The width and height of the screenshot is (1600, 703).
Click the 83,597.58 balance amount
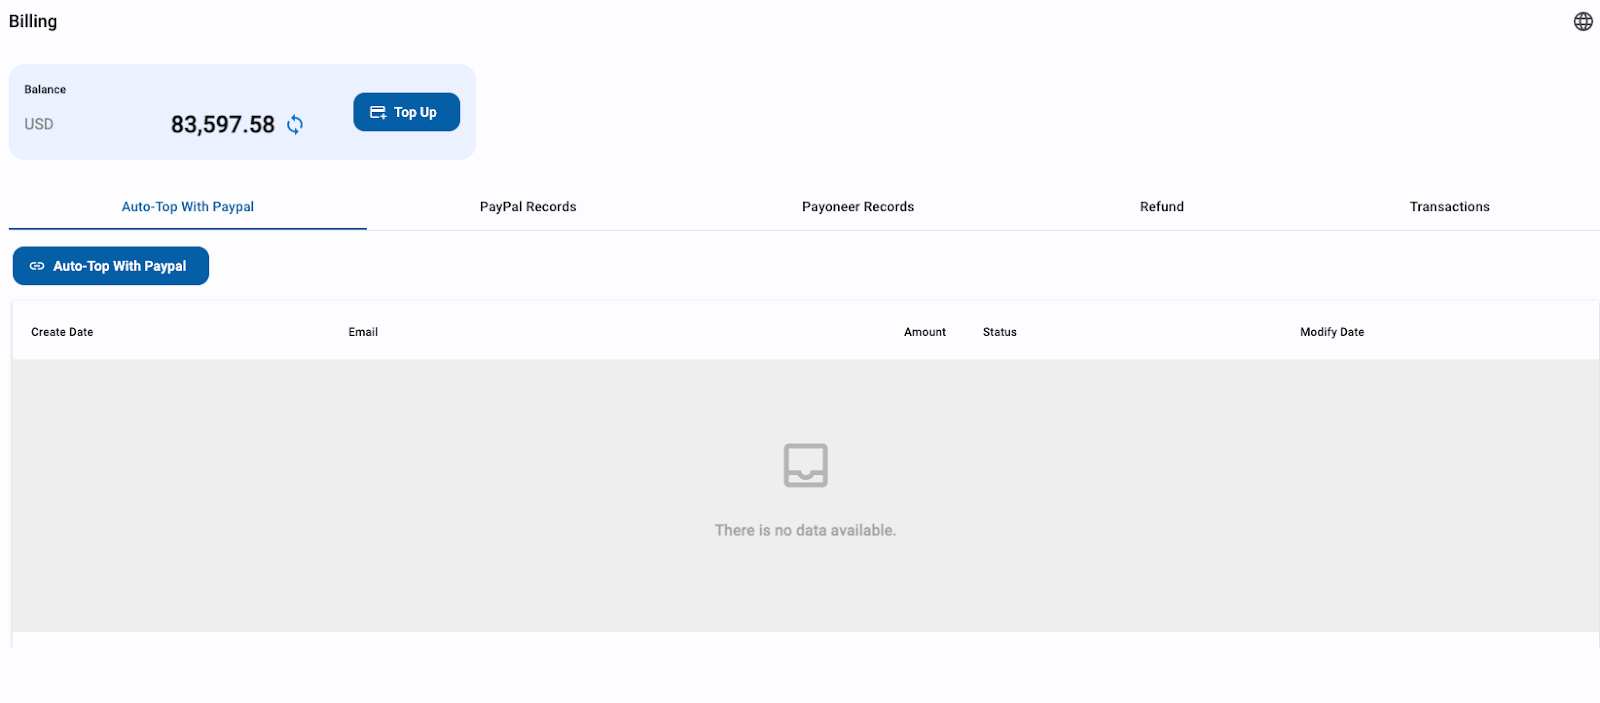coord(222,125)
